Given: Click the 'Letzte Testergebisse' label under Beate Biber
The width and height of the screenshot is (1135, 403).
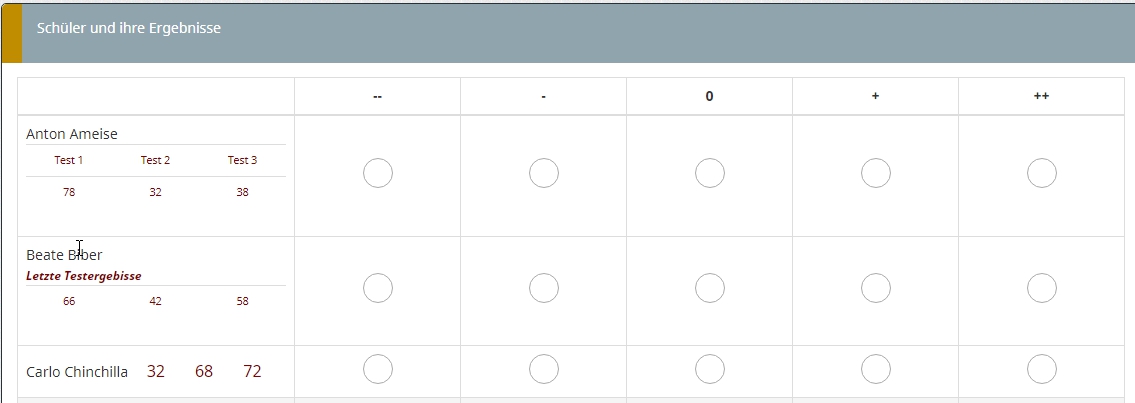Looking at the screenshot, I should pyautogui.click(x=84, y=276).
